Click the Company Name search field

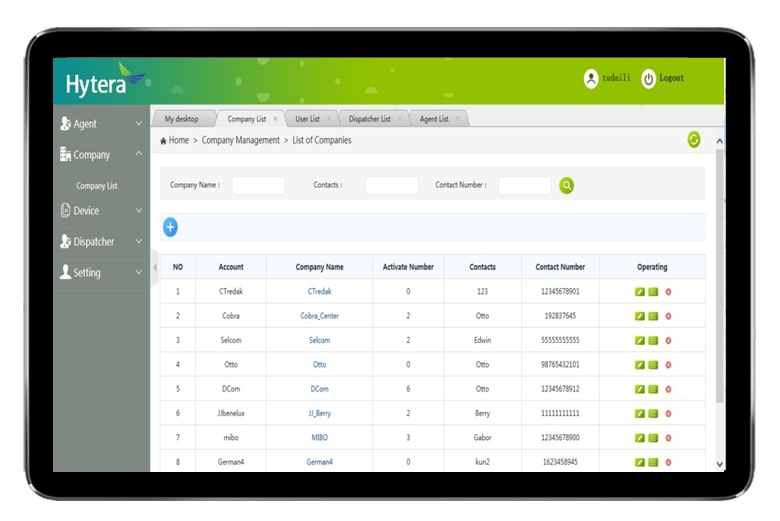[259, 185]
